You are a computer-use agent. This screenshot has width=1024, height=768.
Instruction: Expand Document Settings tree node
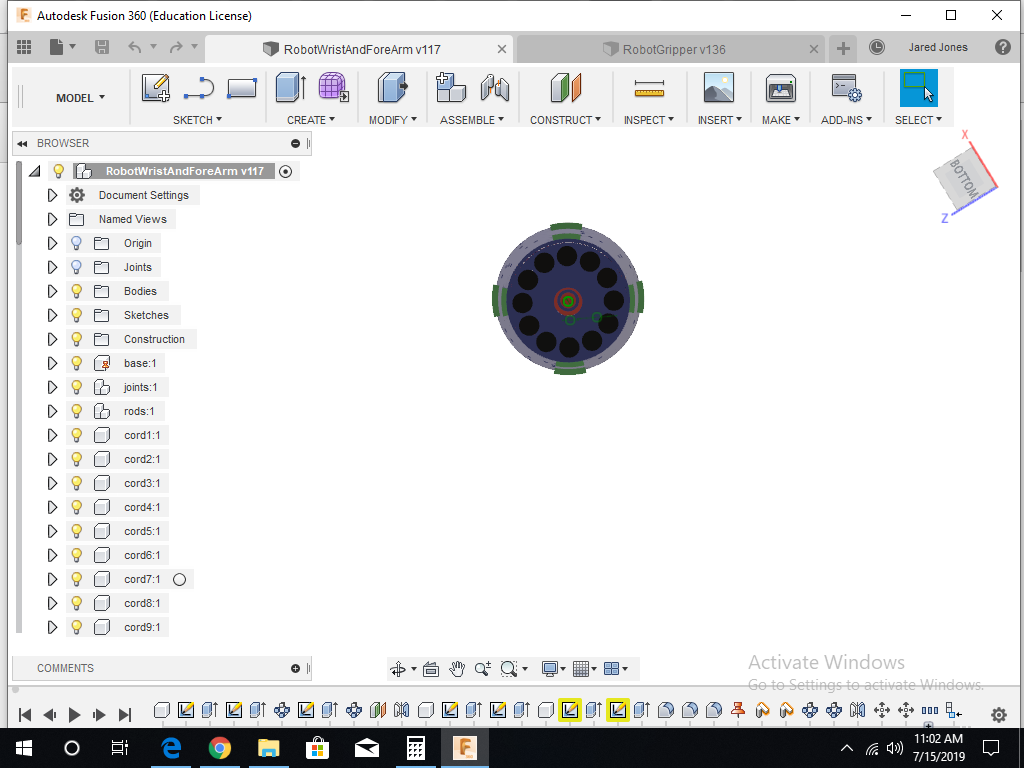(x=52, y=195)
